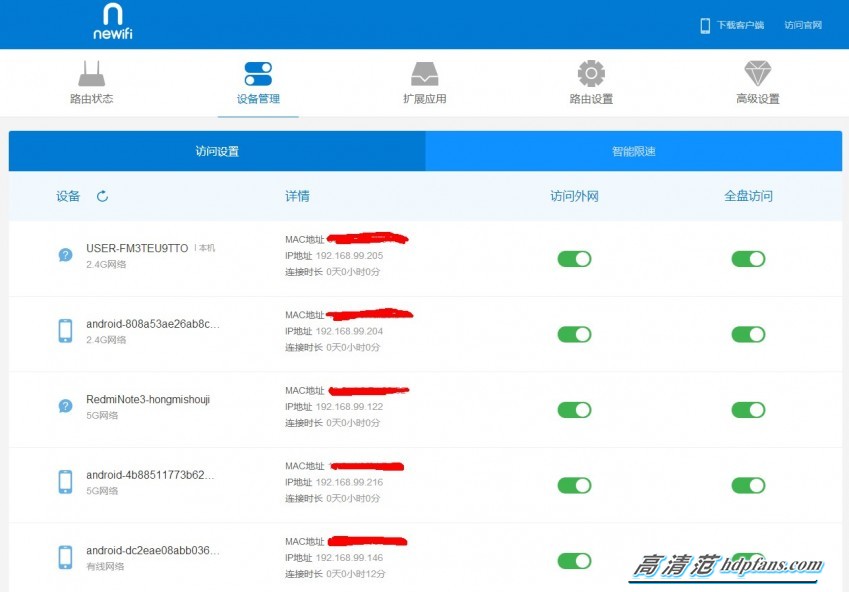This screenshot has width=849, height=592.
Task: Click the USER-FM3TEU9TTO device icon
Action: coord(64,255)
